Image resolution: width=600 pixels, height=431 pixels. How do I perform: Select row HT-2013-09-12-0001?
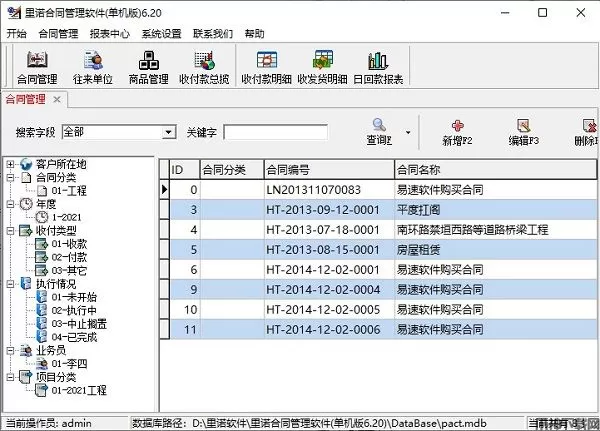point(383,209)
